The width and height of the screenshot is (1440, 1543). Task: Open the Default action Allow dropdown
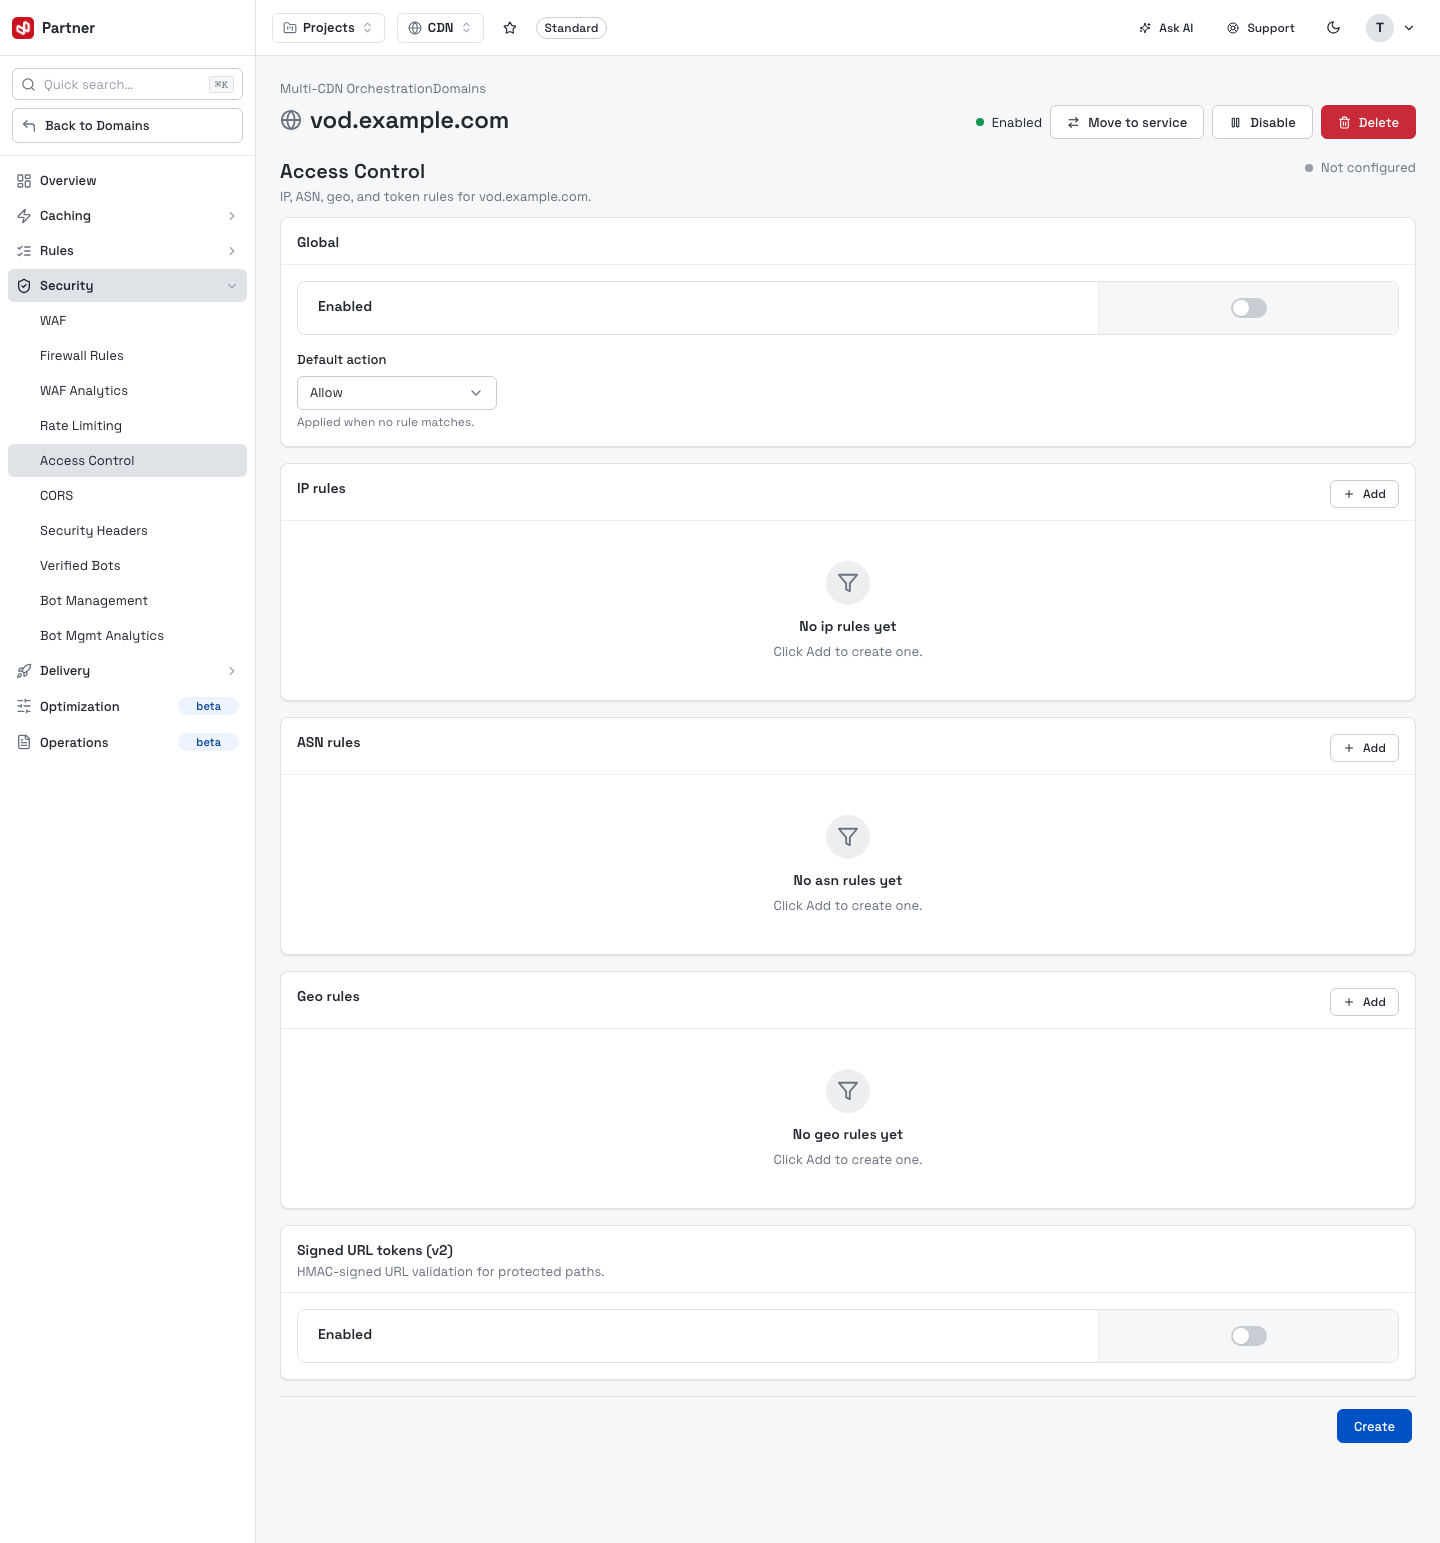pyautogui.click(x=397, y=393)
